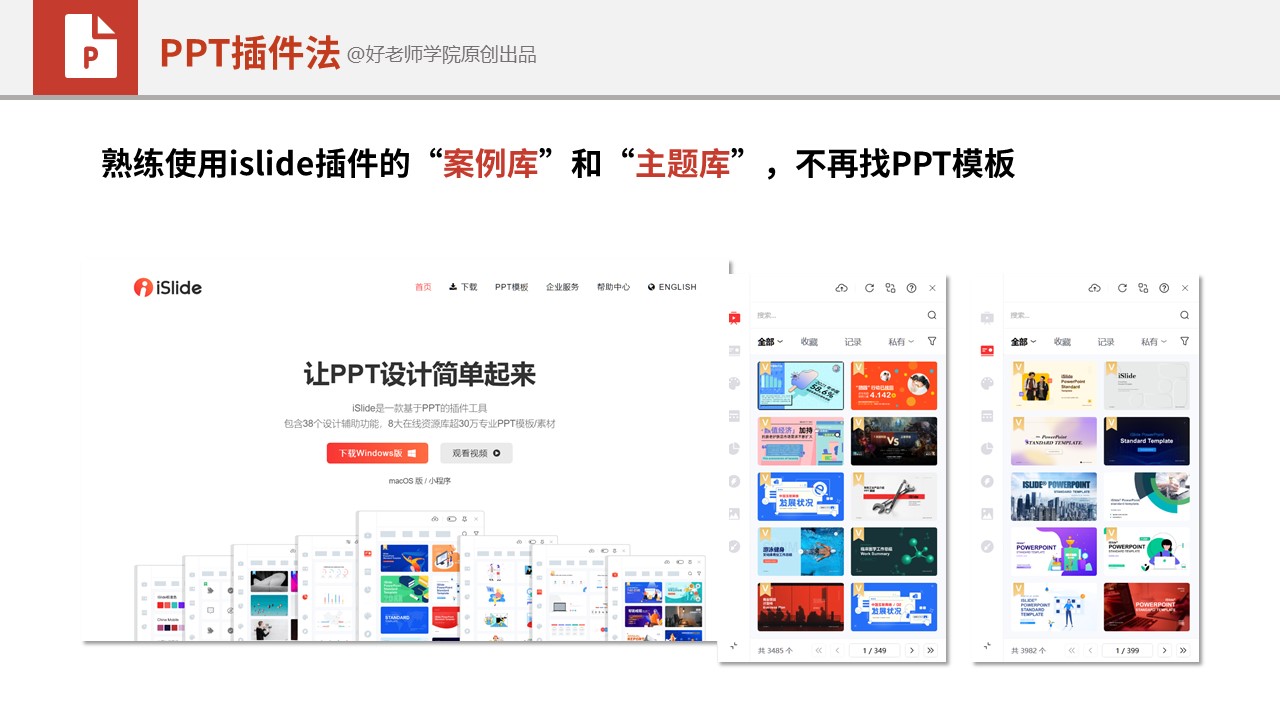This screenshot has height=720, width=1280.
Task: Click the iSlide logo on the website
Action: coord(168,287)
